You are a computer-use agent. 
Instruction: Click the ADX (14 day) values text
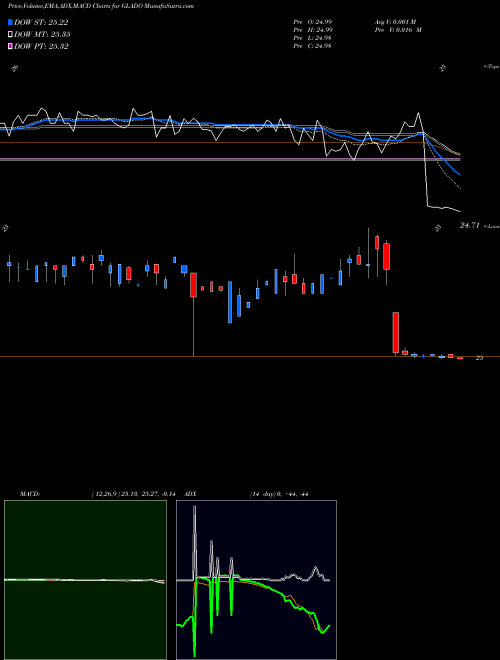pyautogui.click(x=279, y=494)
